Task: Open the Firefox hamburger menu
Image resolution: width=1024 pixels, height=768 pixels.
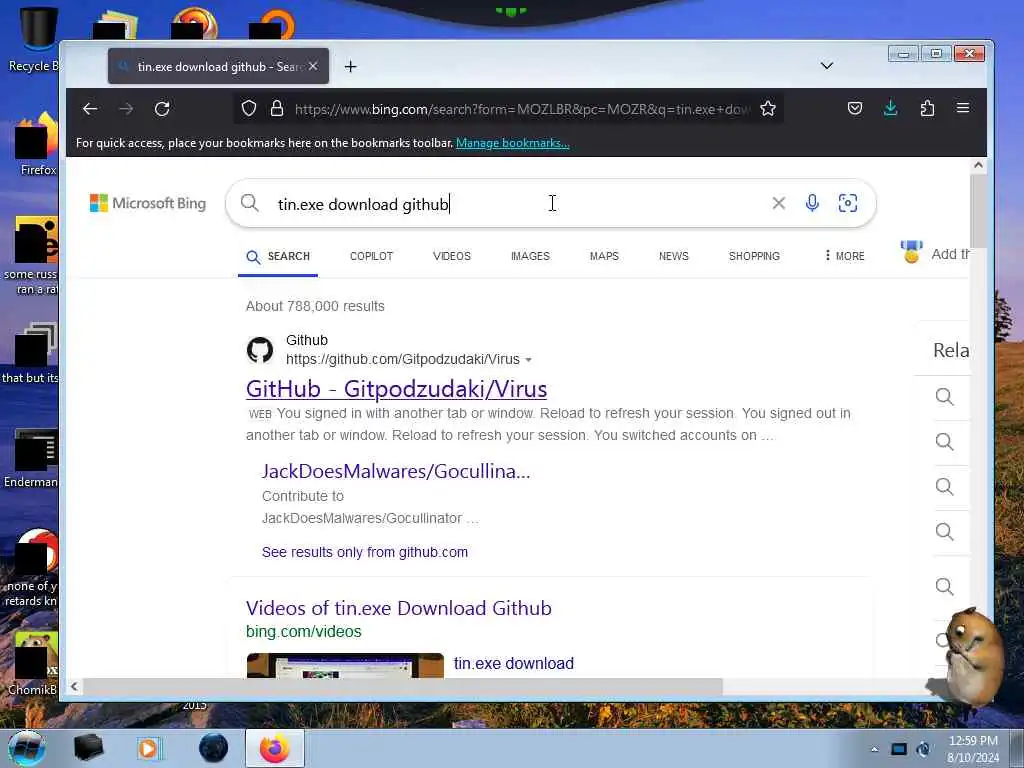Action: coord(963,108)
